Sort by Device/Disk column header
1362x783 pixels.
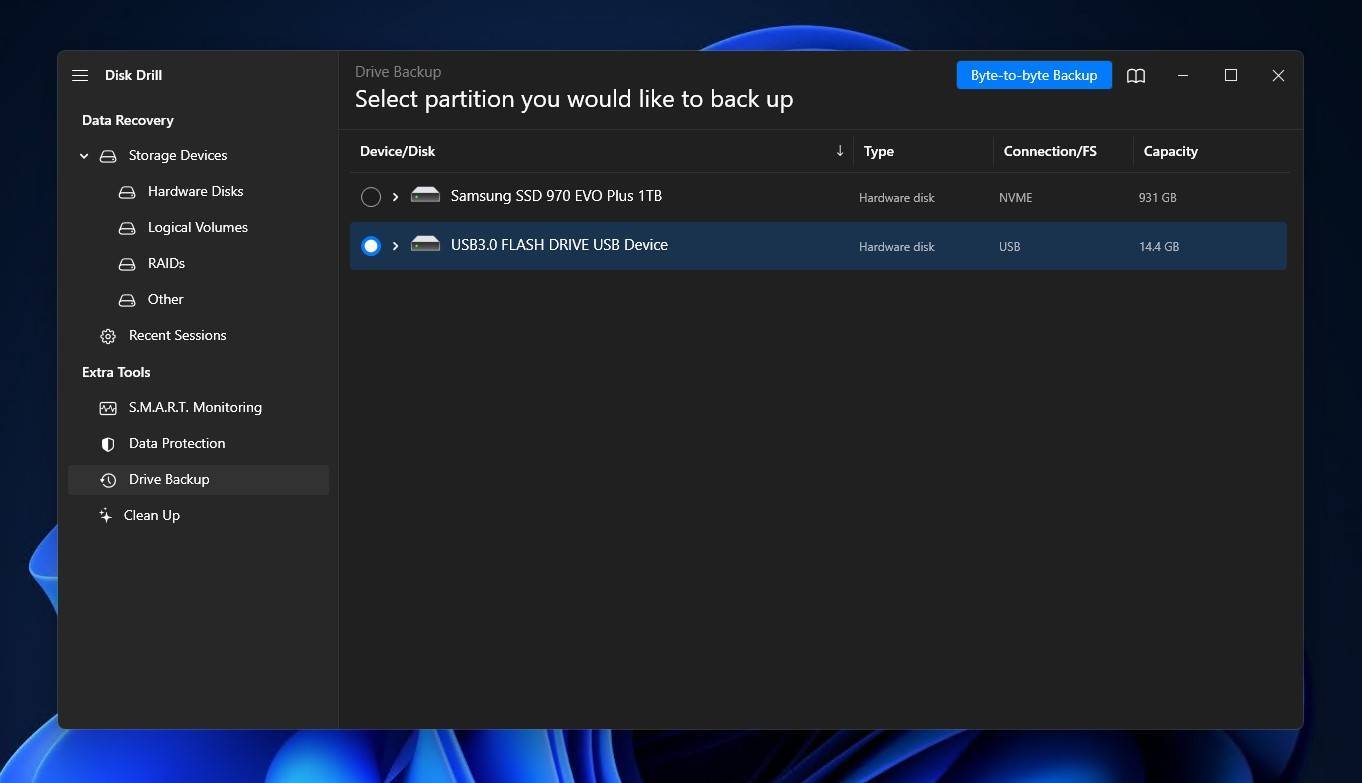[x=398, y=151]
